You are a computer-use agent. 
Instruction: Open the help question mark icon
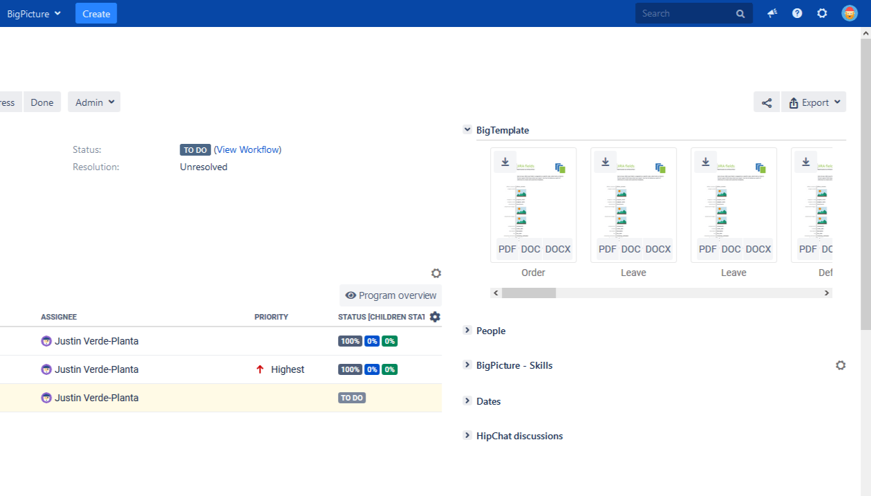[x=797, y=13]
